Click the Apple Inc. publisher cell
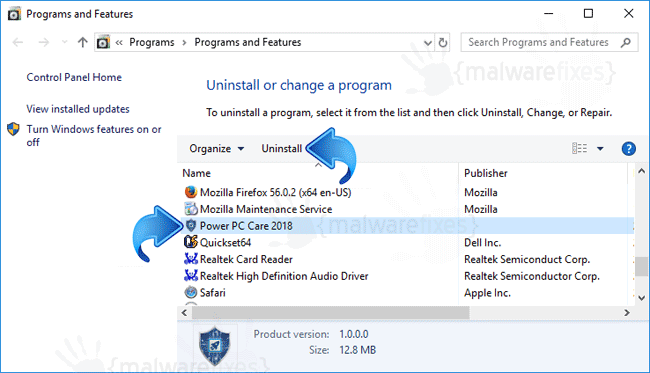This screenshot has height=373, width=650. pos(487,293)
